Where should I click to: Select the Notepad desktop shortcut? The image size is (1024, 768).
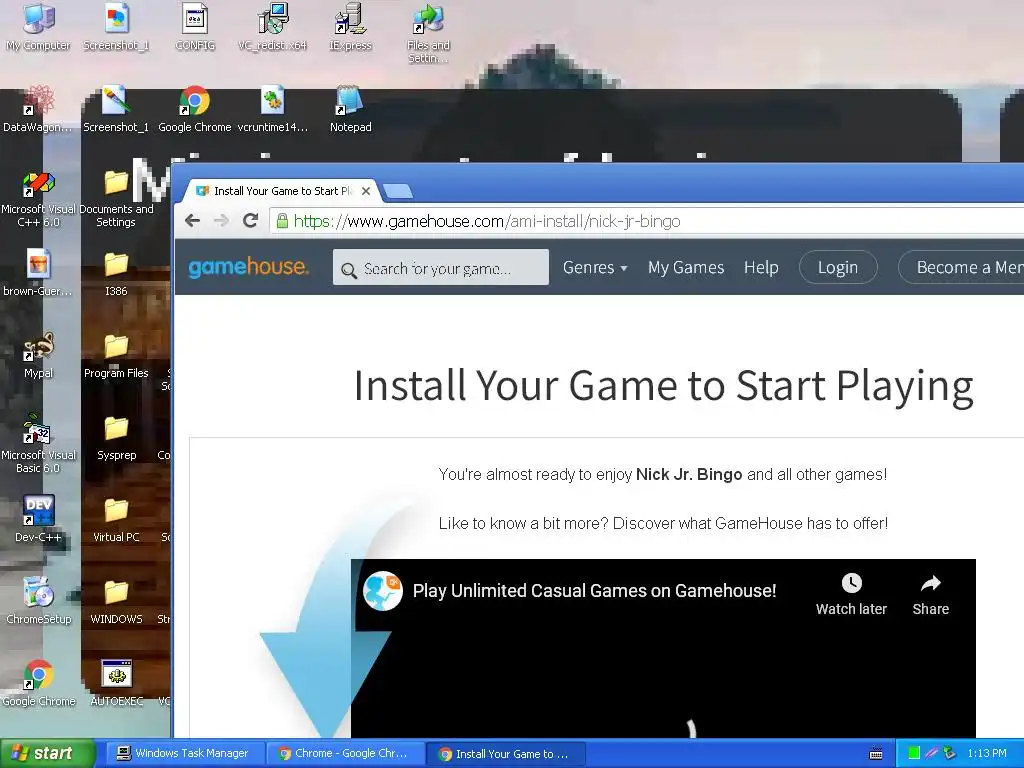tap(351, 110)
